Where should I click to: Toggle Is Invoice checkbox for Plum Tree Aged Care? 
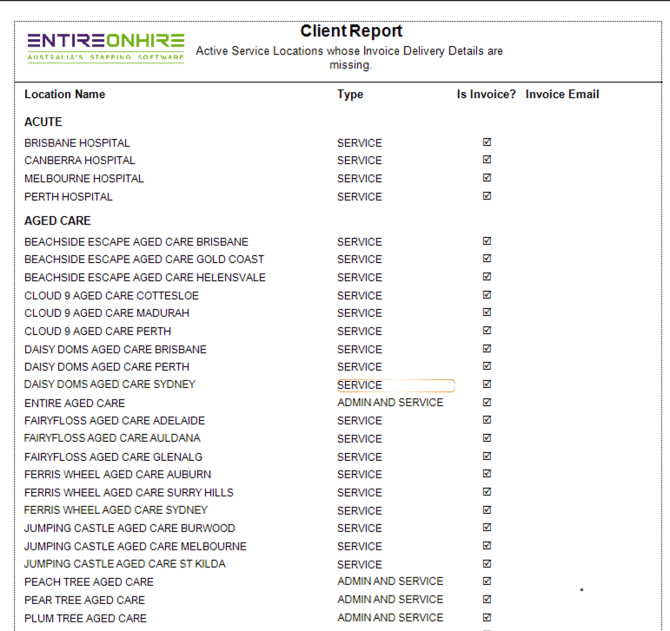487,618
